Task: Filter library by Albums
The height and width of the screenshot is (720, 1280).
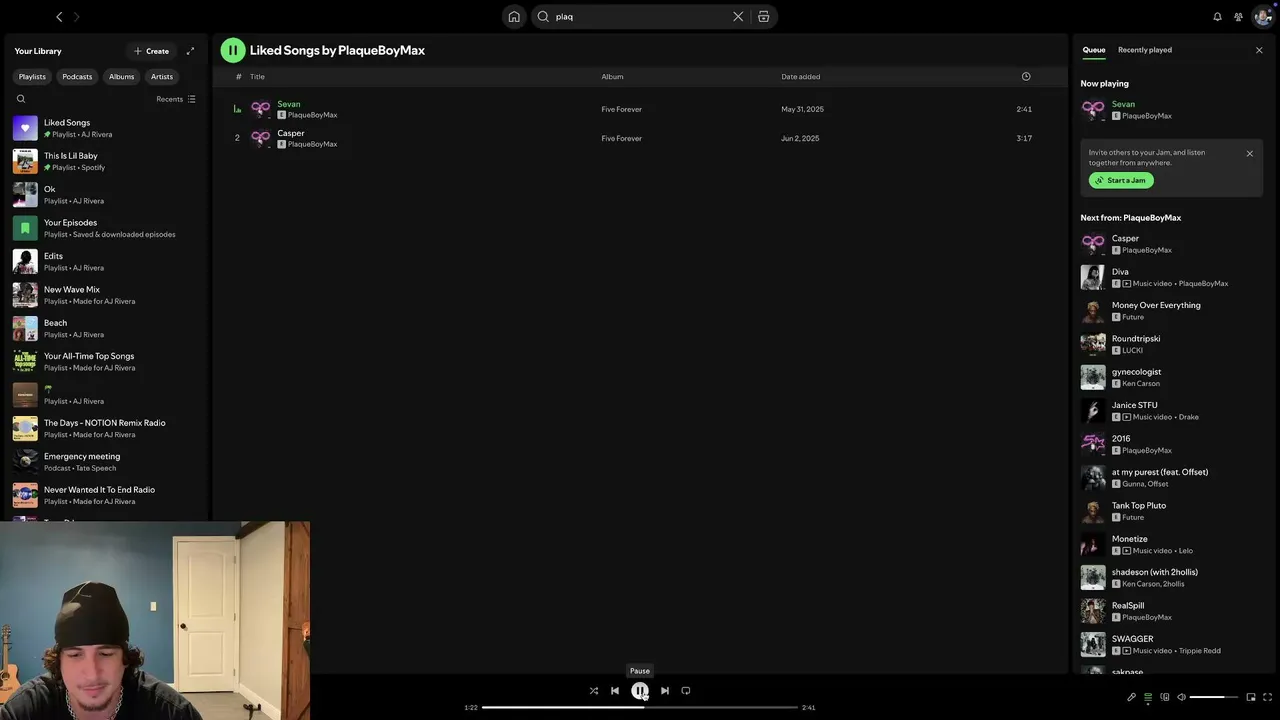Action: click(x=122, y=77)
